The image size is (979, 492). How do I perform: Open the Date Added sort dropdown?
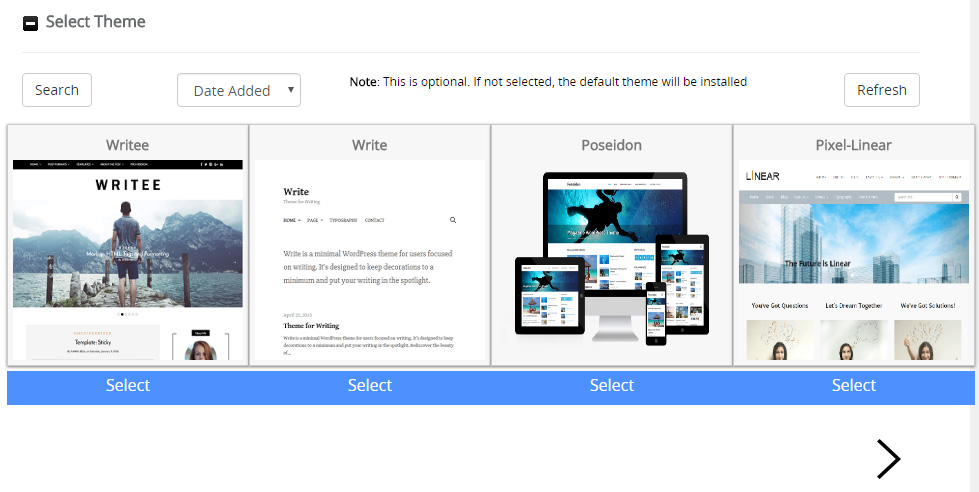click(x=239, y=90)
